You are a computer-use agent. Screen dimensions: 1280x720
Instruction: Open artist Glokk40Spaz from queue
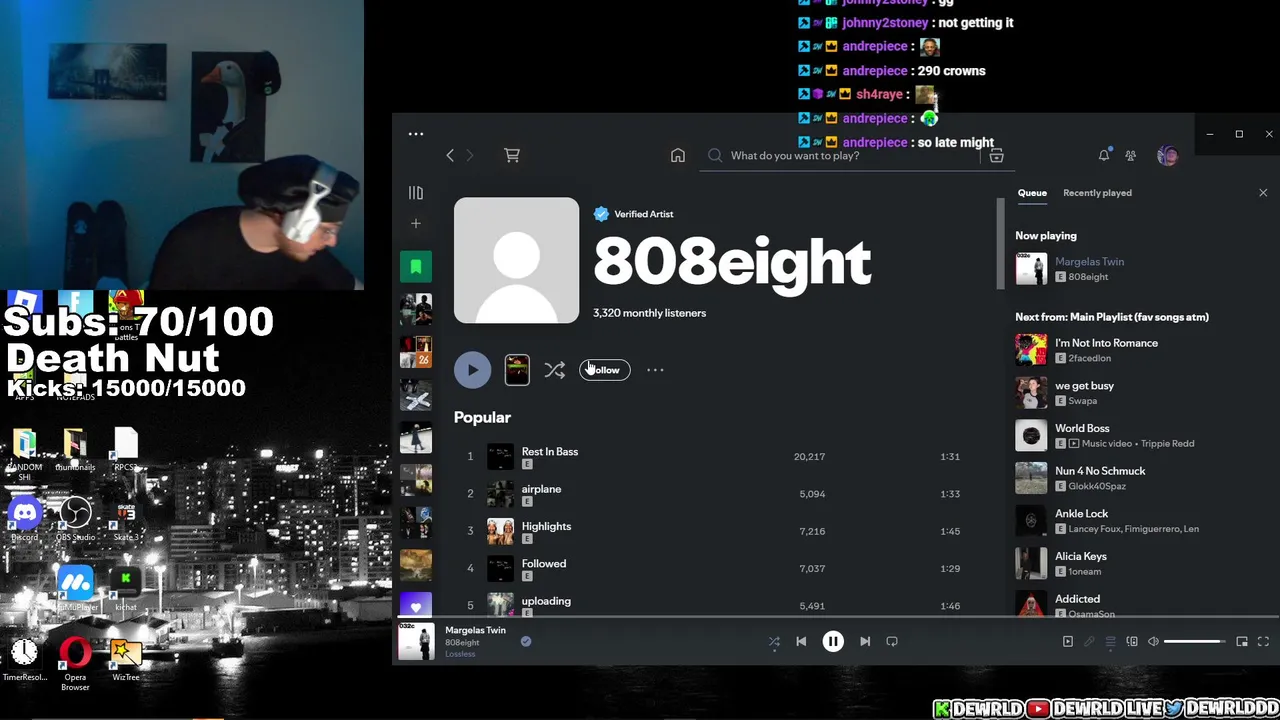point(1097,486)
